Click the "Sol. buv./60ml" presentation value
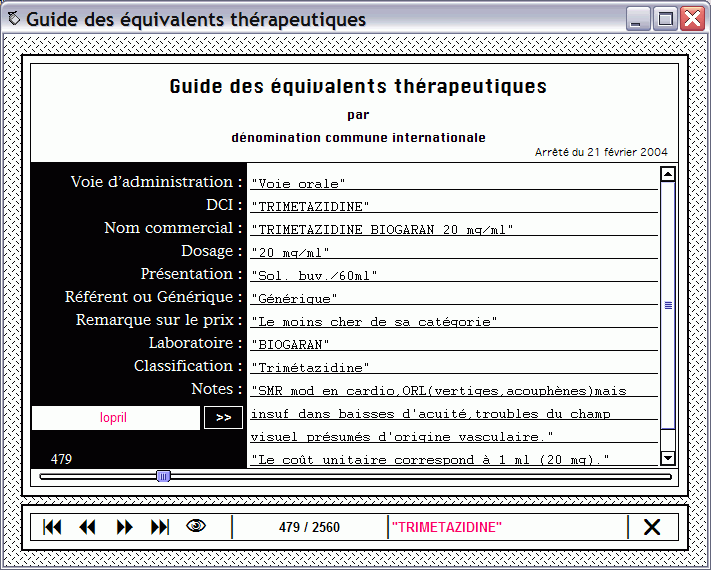 pyautogui.click(x=454, y=275)
